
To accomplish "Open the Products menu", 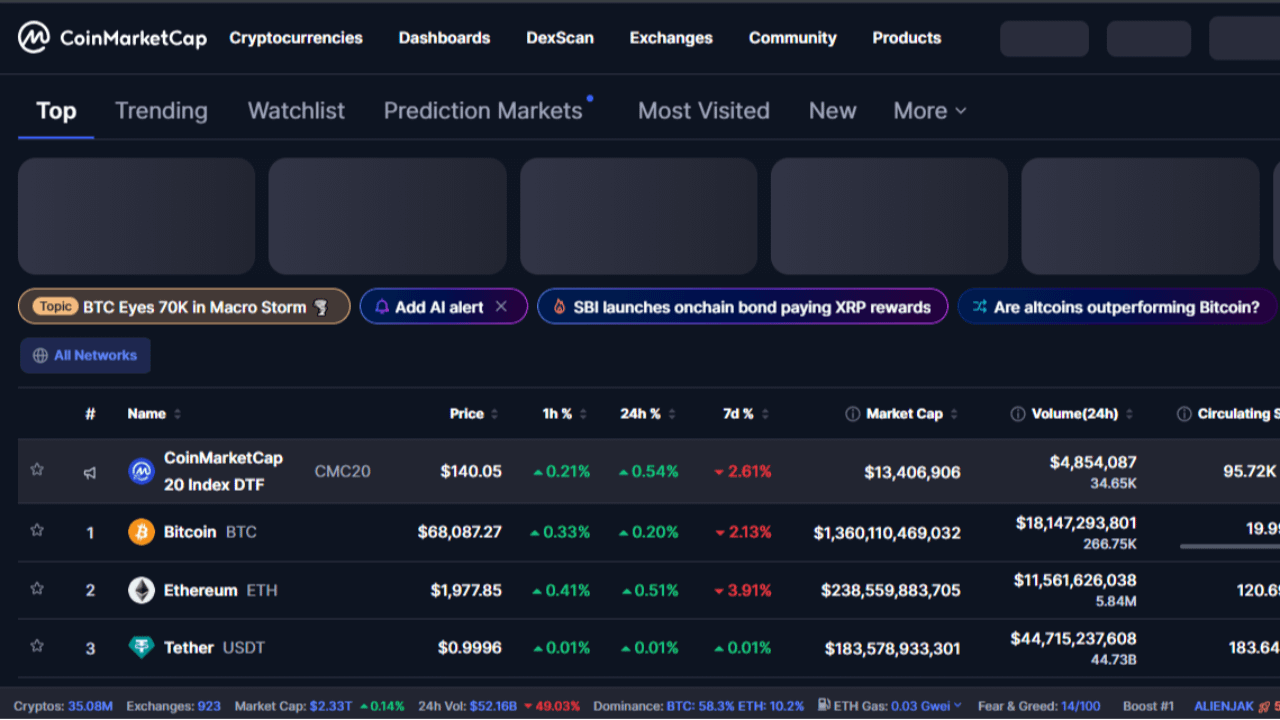I will tap(907, 38).
